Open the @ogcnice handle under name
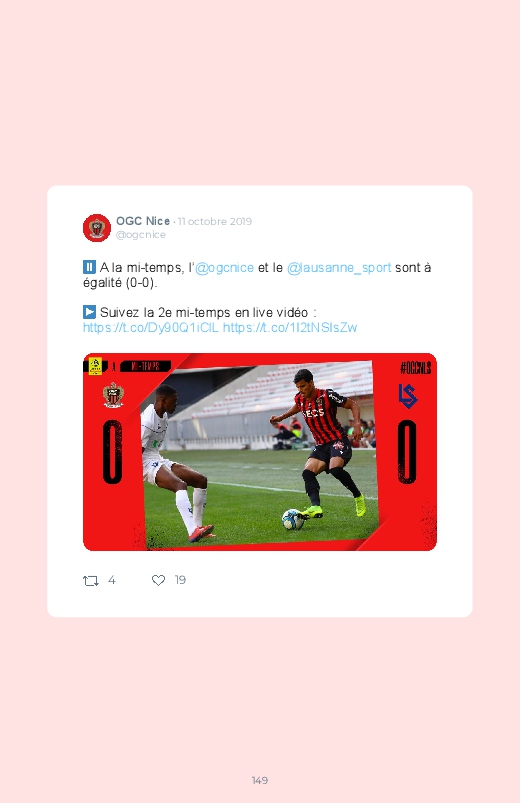The width and height of the screenshot is (520, 803). tap(141, 235)
